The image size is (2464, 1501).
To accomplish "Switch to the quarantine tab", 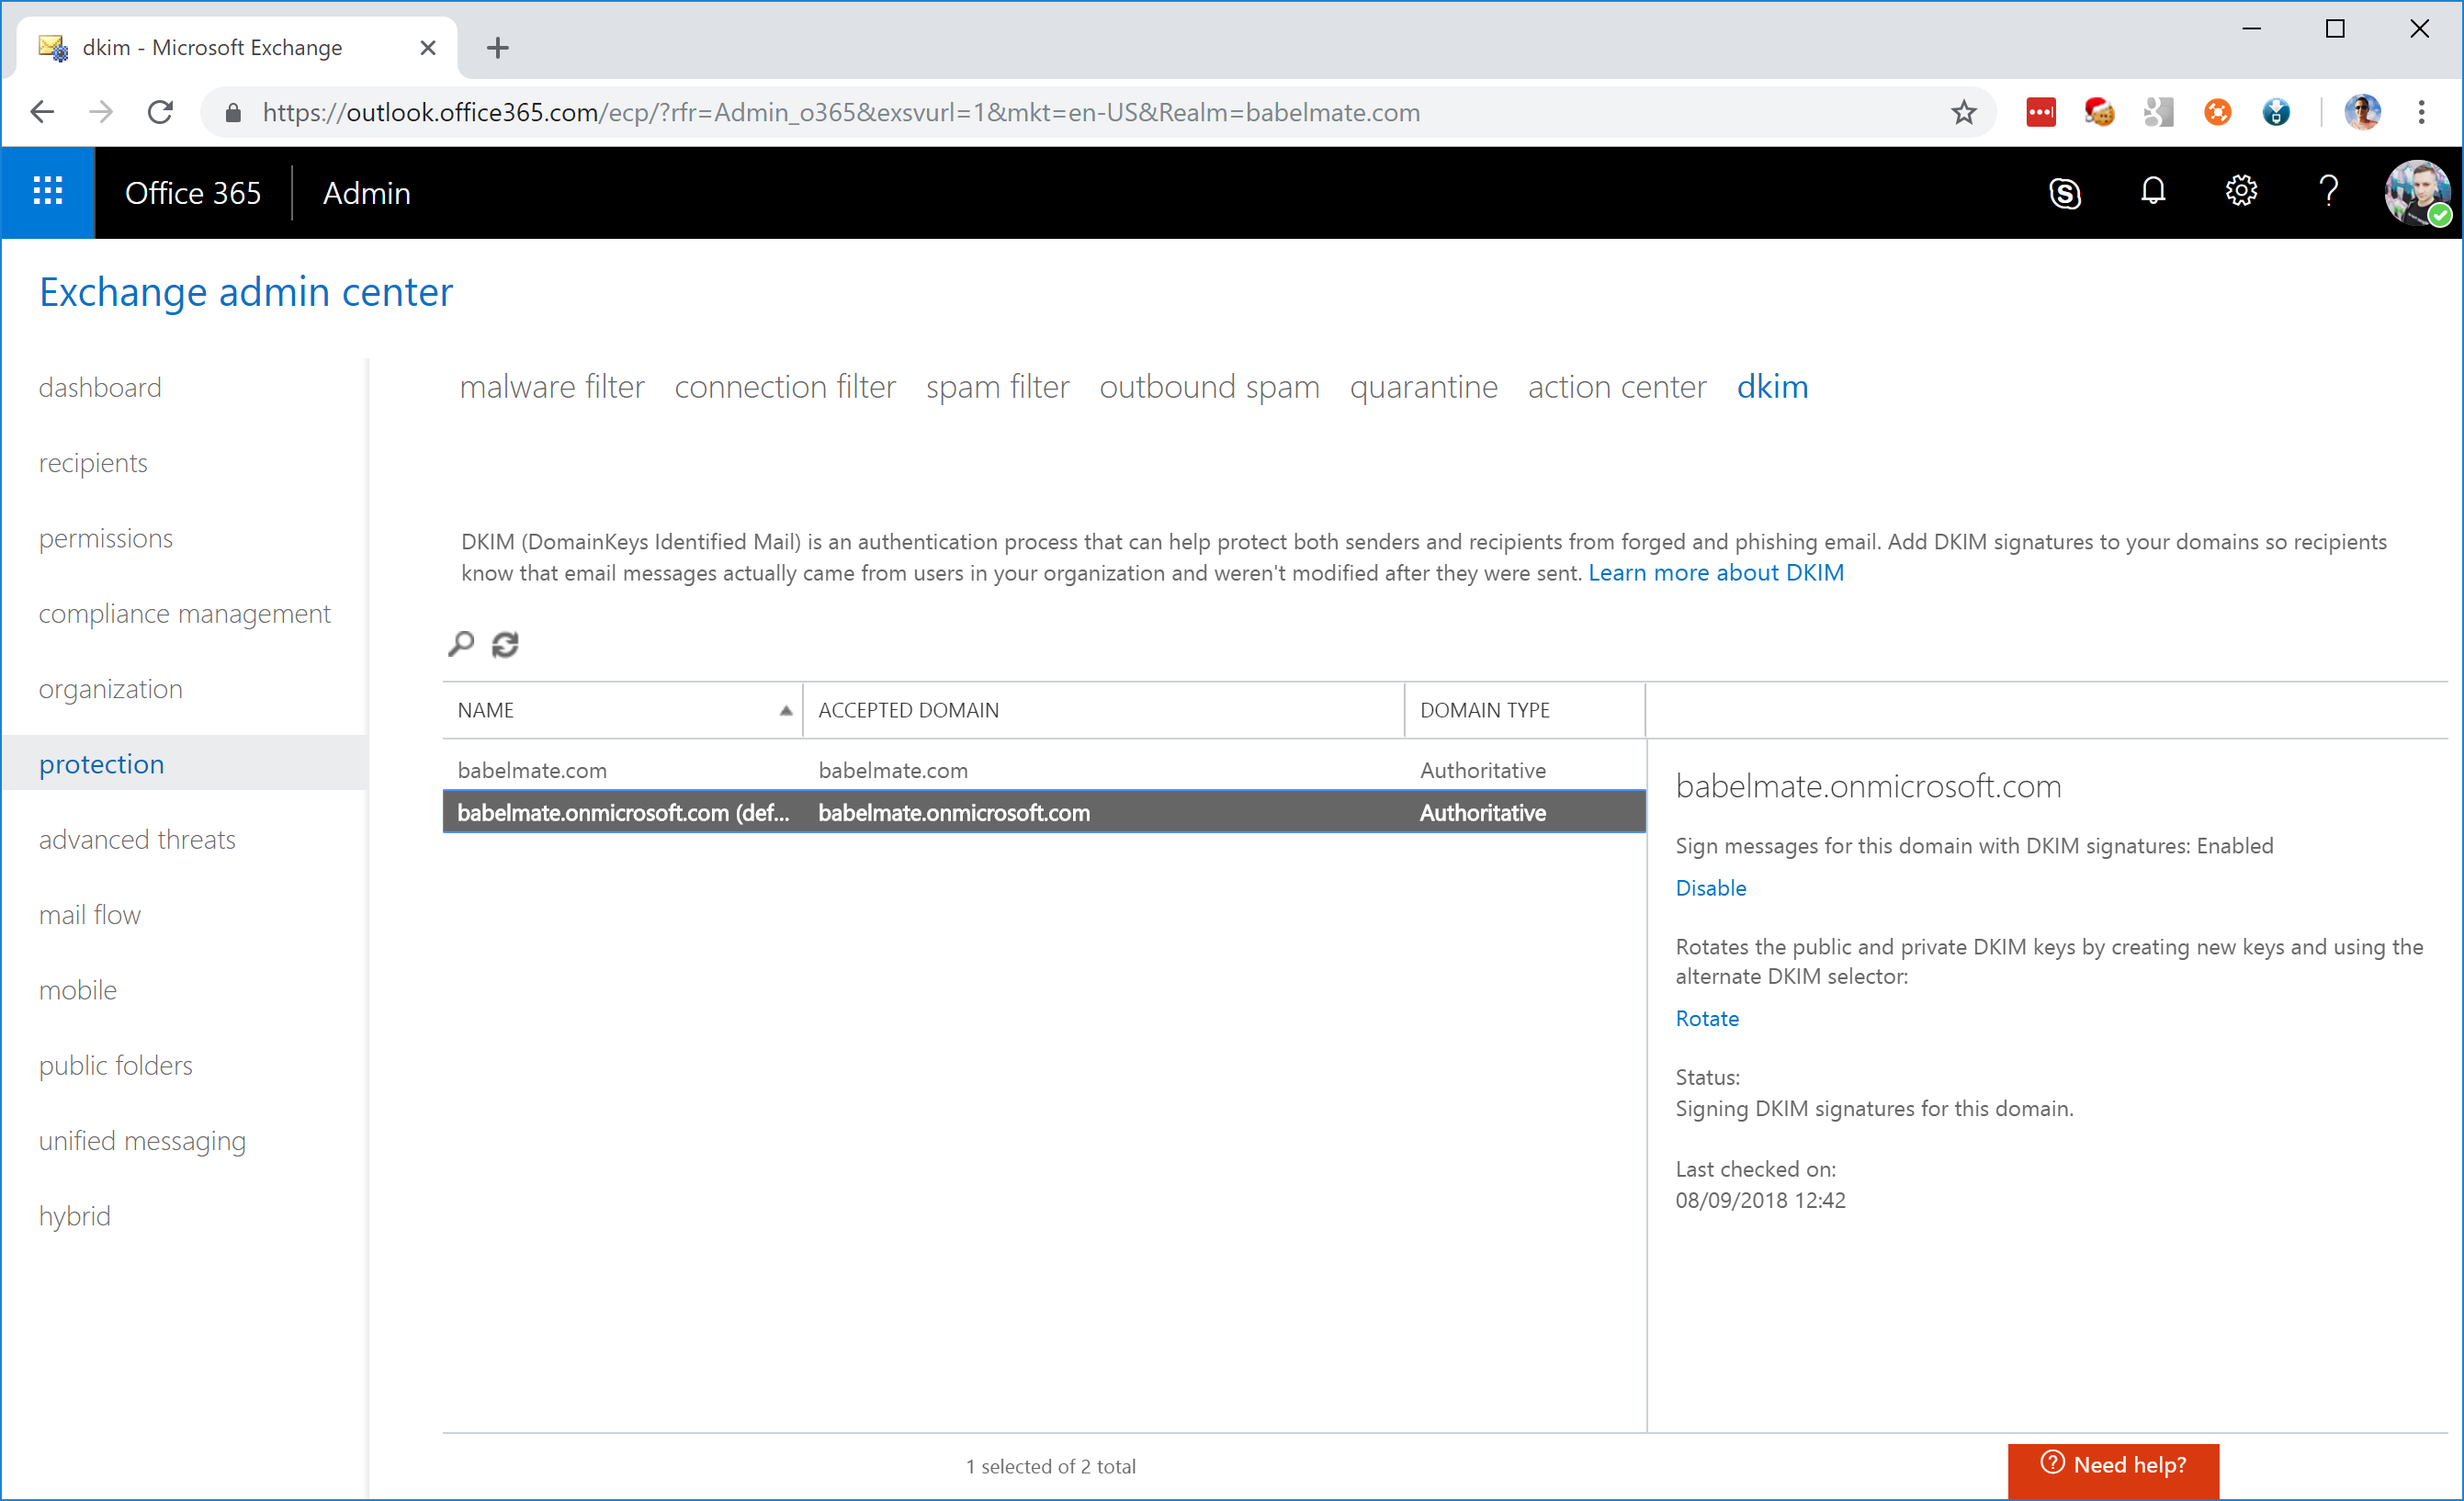I will point(1424,386).
